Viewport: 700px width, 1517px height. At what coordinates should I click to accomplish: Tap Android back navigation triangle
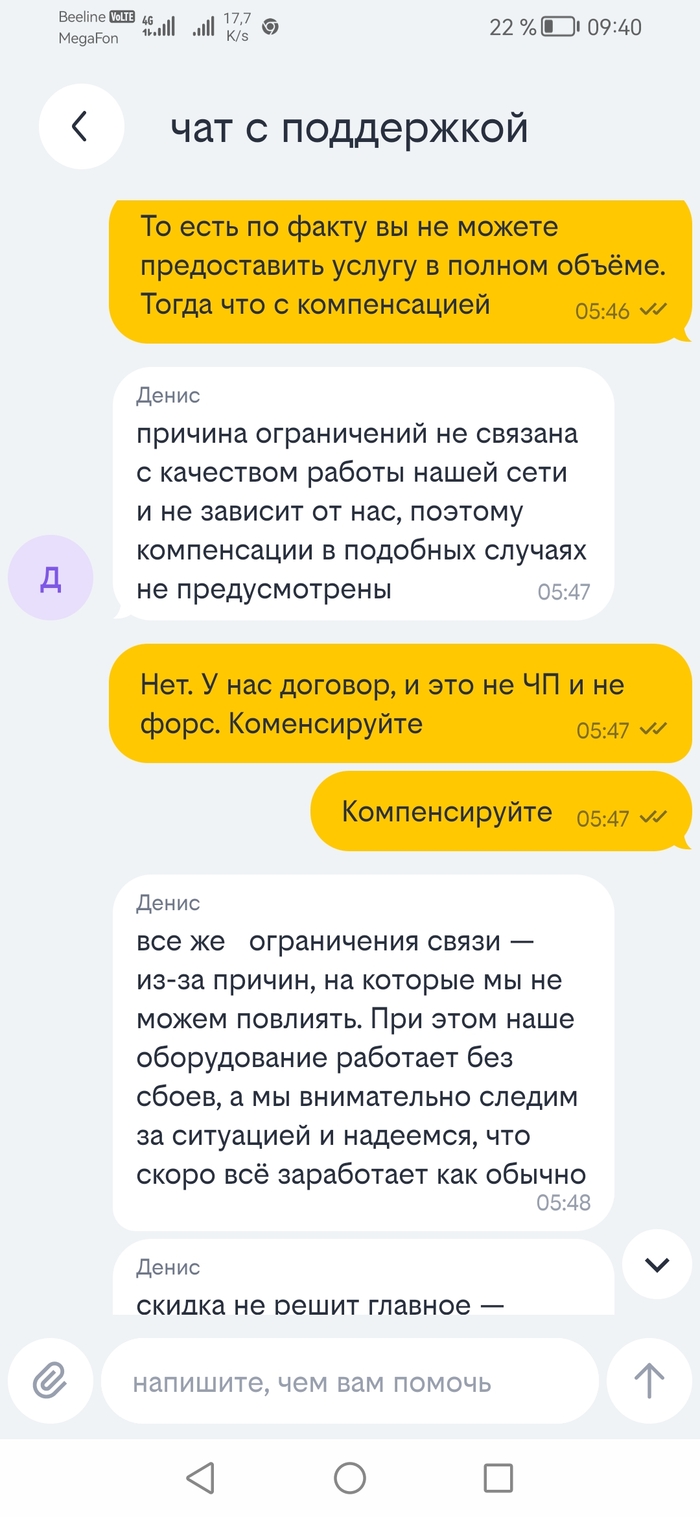coord(201,1477)
